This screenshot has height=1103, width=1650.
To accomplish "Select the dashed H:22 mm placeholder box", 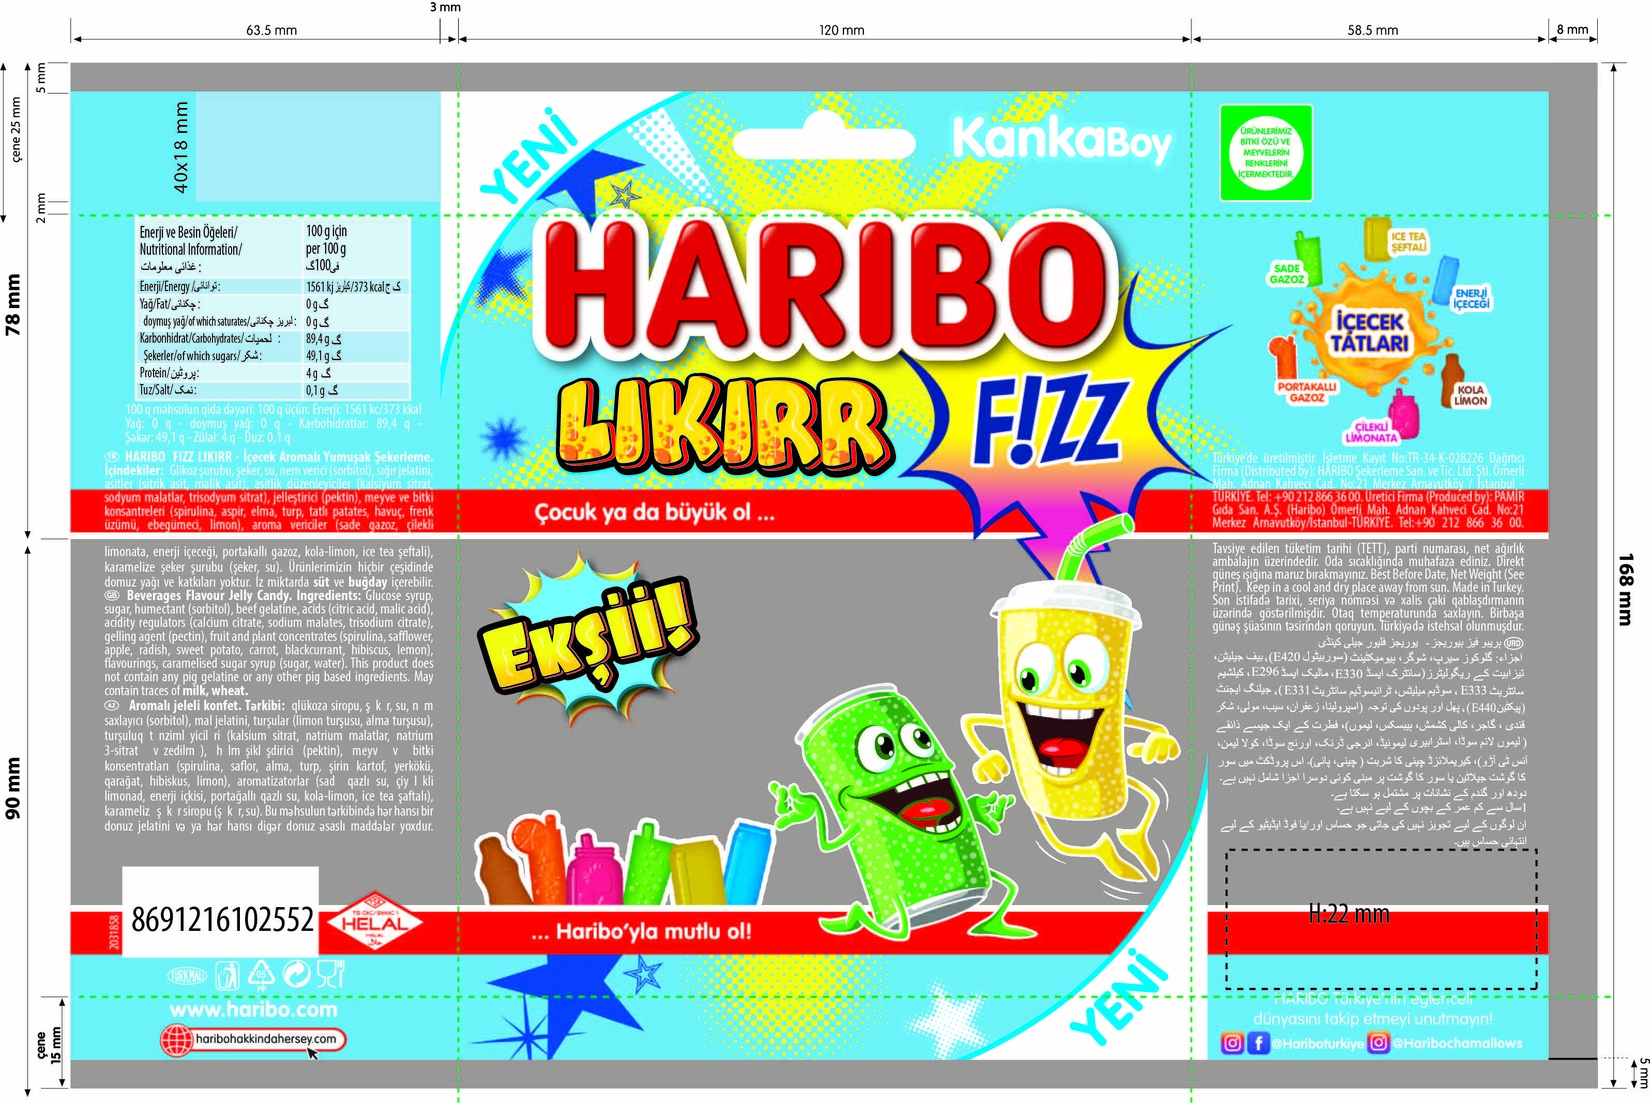I will pyautogui.click(x=1382, y=919).
